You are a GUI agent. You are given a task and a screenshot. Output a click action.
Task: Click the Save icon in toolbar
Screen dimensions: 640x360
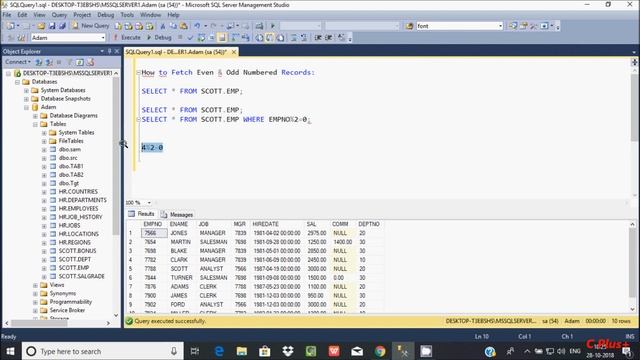(x=52, y=26)
